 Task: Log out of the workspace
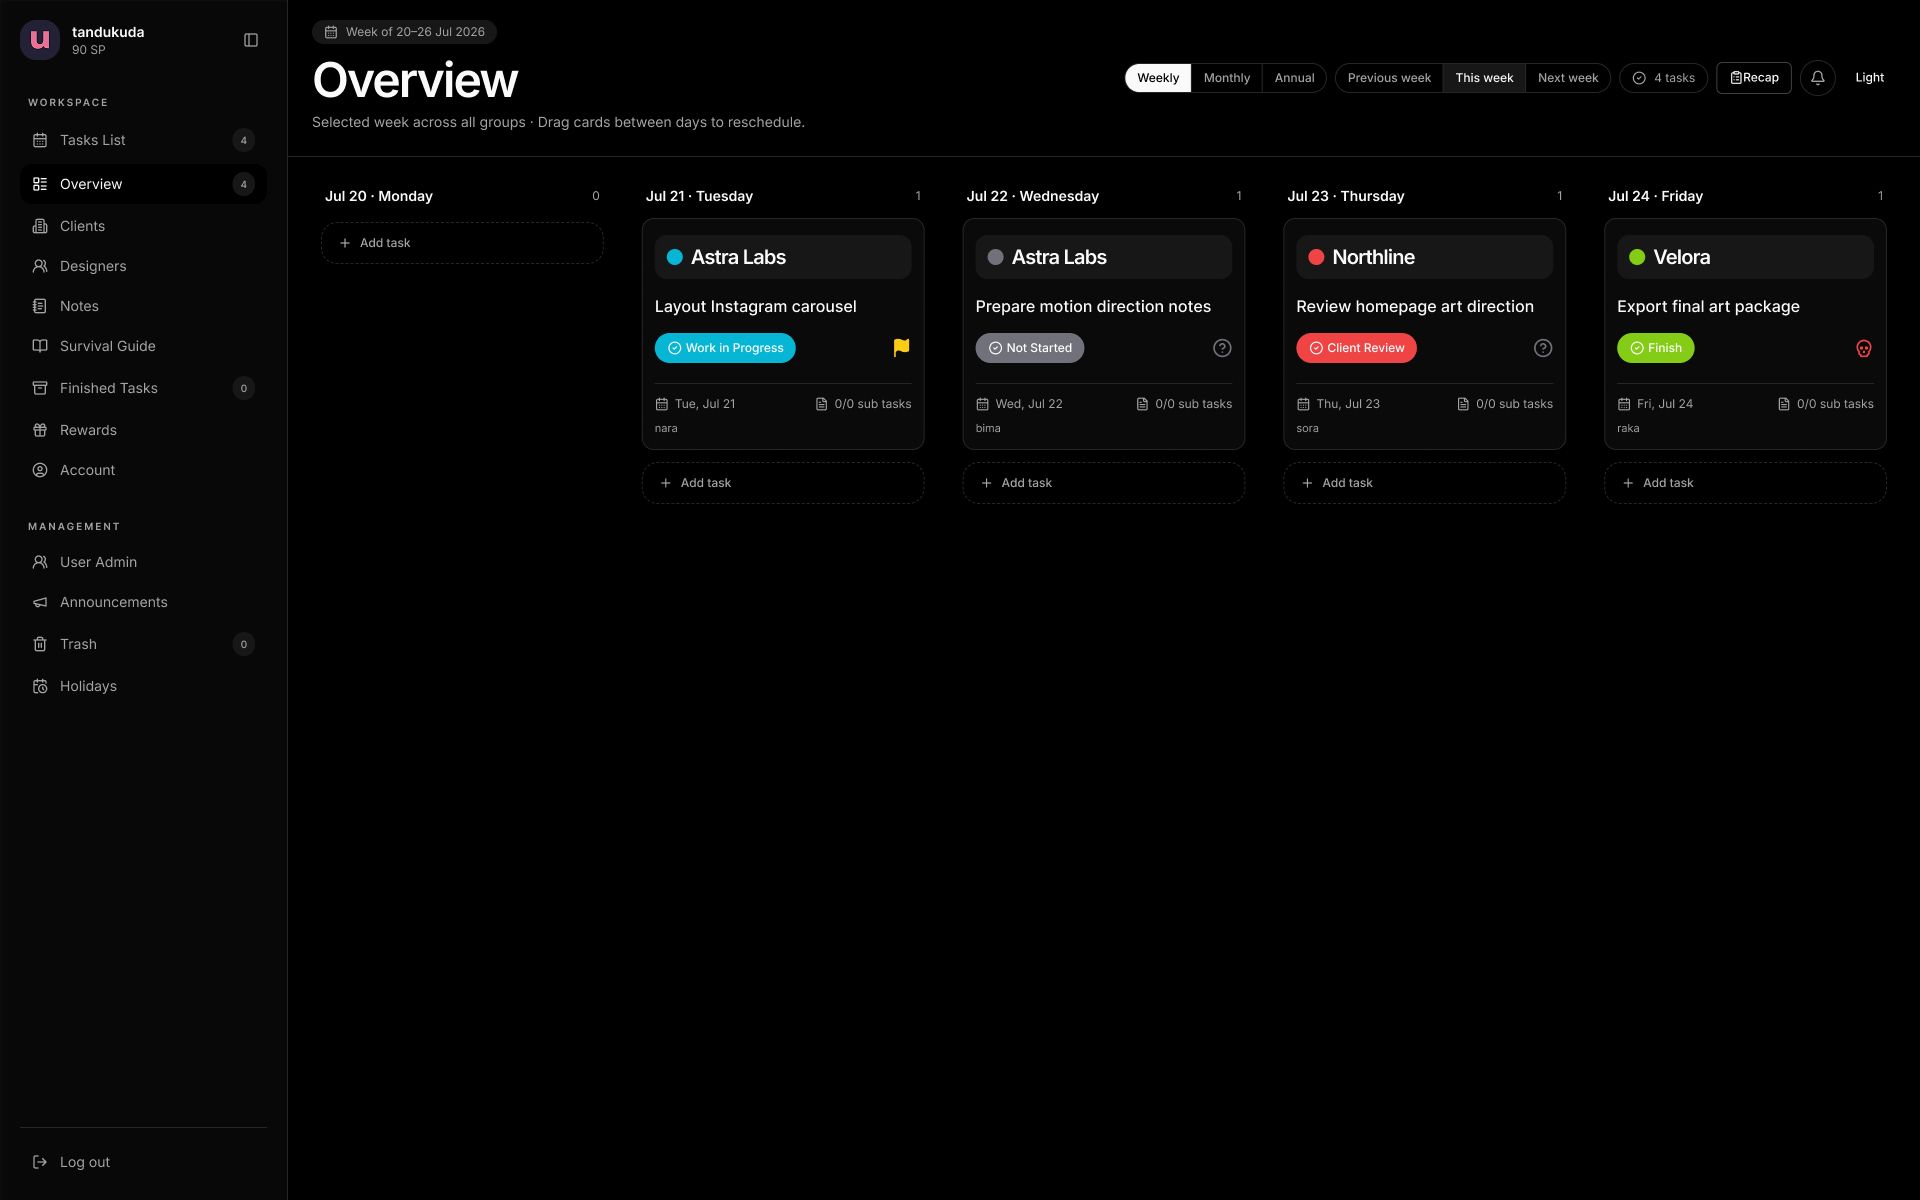tap(143, 1162)
